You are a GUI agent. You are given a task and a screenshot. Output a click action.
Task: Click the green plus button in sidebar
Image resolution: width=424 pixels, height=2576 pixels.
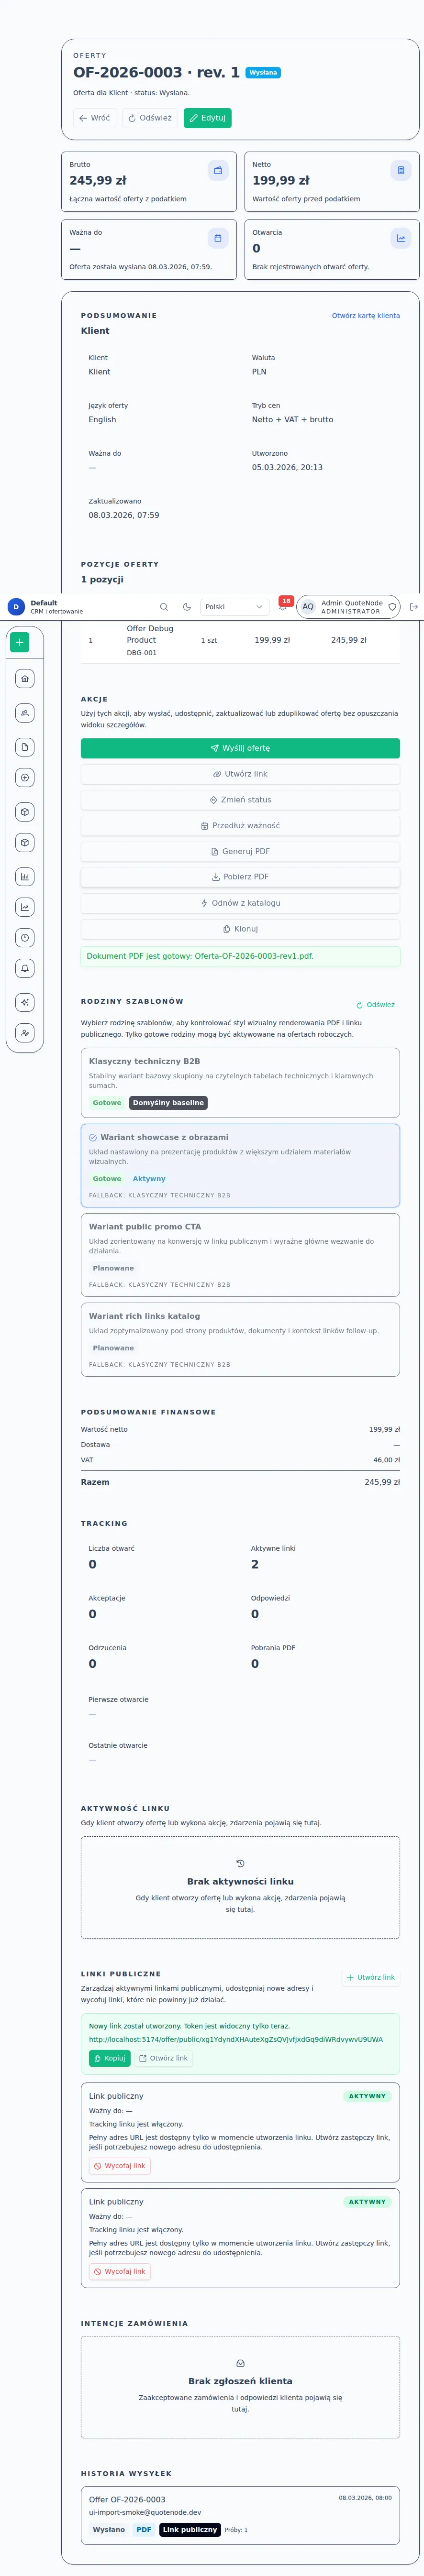pos(20,642)
